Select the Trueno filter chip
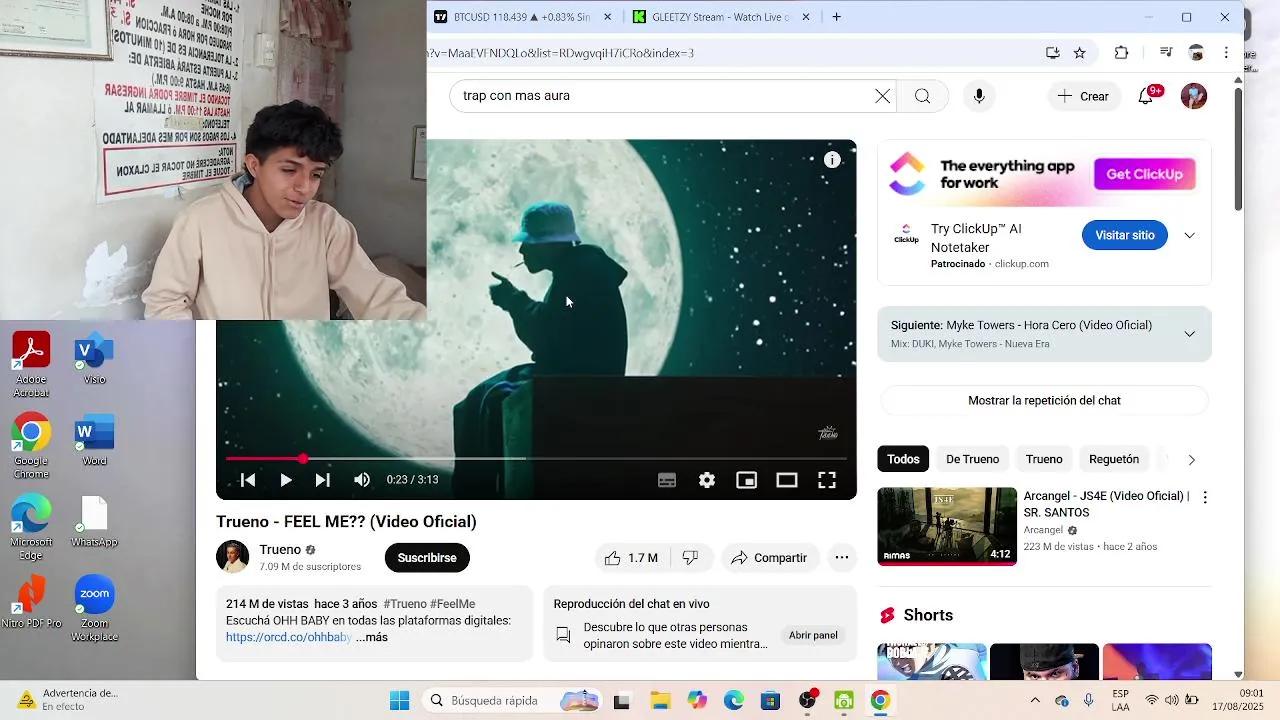Viewport: 1280px width, 720px height. coord(1044,459)
